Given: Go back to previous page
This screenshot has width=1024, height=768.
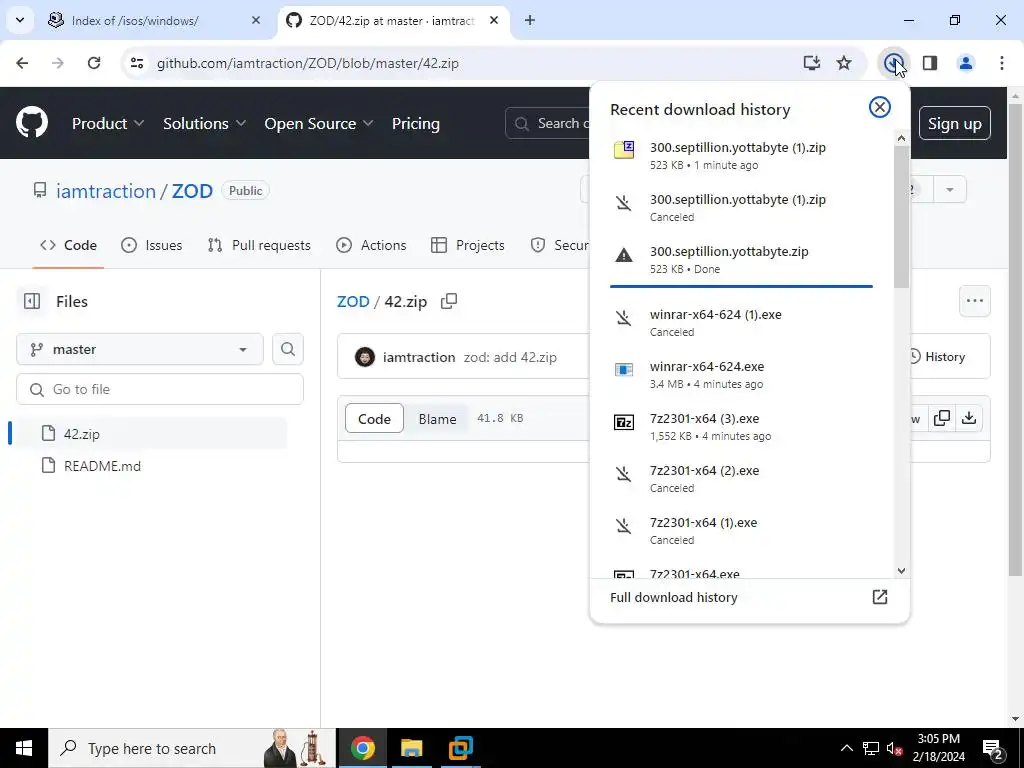Looking at the screenshot, I should [x=22, y=63].
